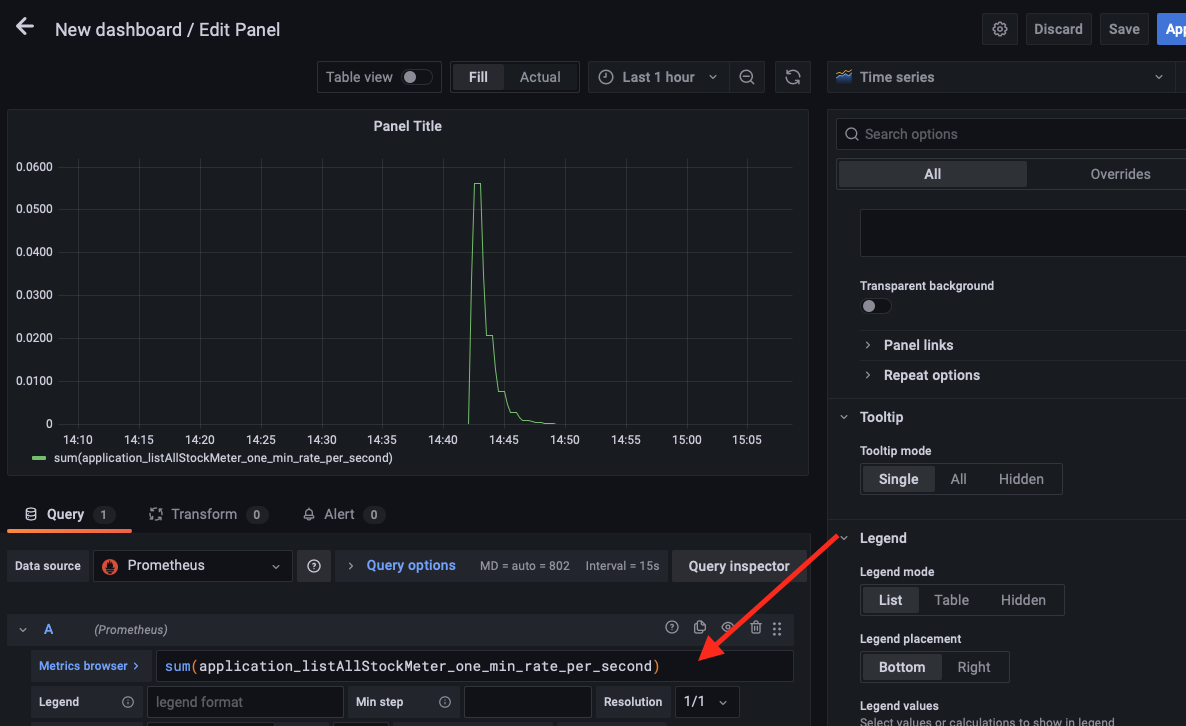Switch to the Transform tab
The height and width of the screenshot is (726, 1186).
(x=208, y=514)
